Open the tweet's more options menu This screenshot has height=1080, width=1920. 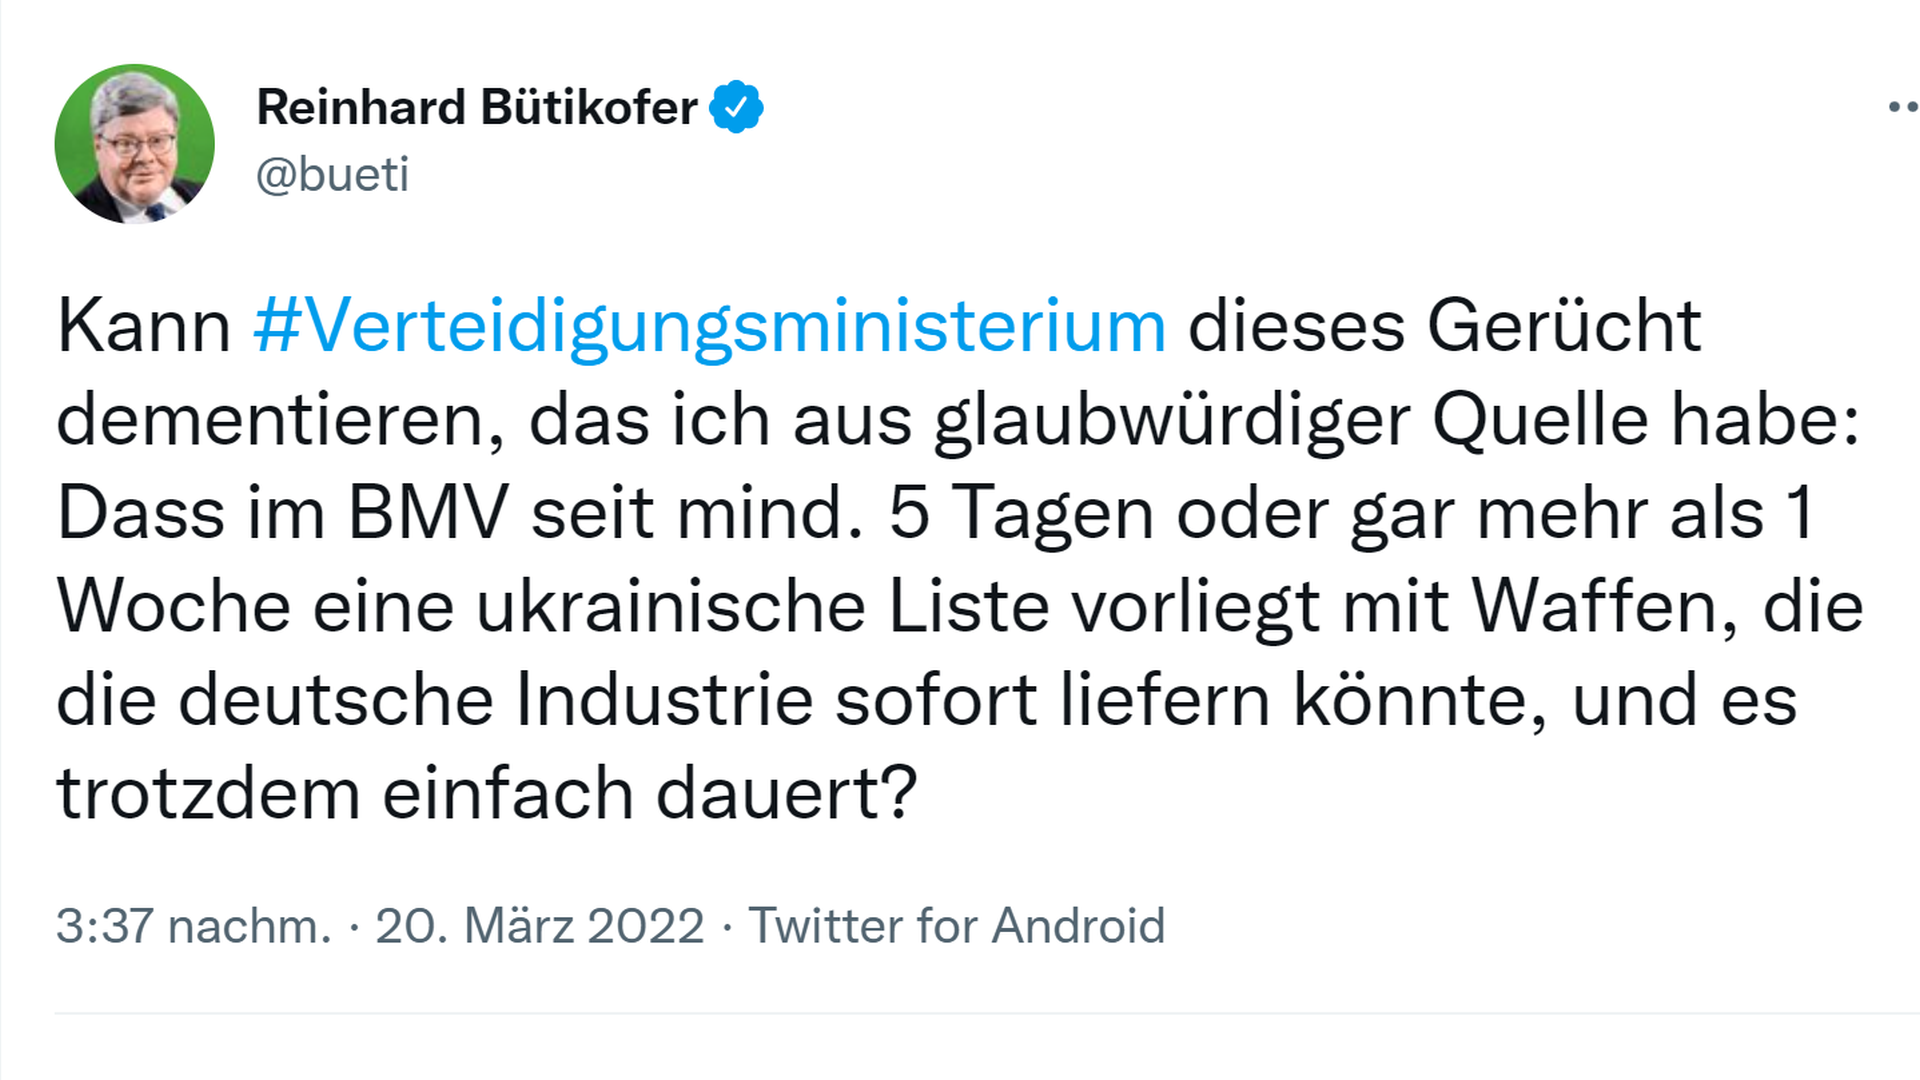(1902, 107)
